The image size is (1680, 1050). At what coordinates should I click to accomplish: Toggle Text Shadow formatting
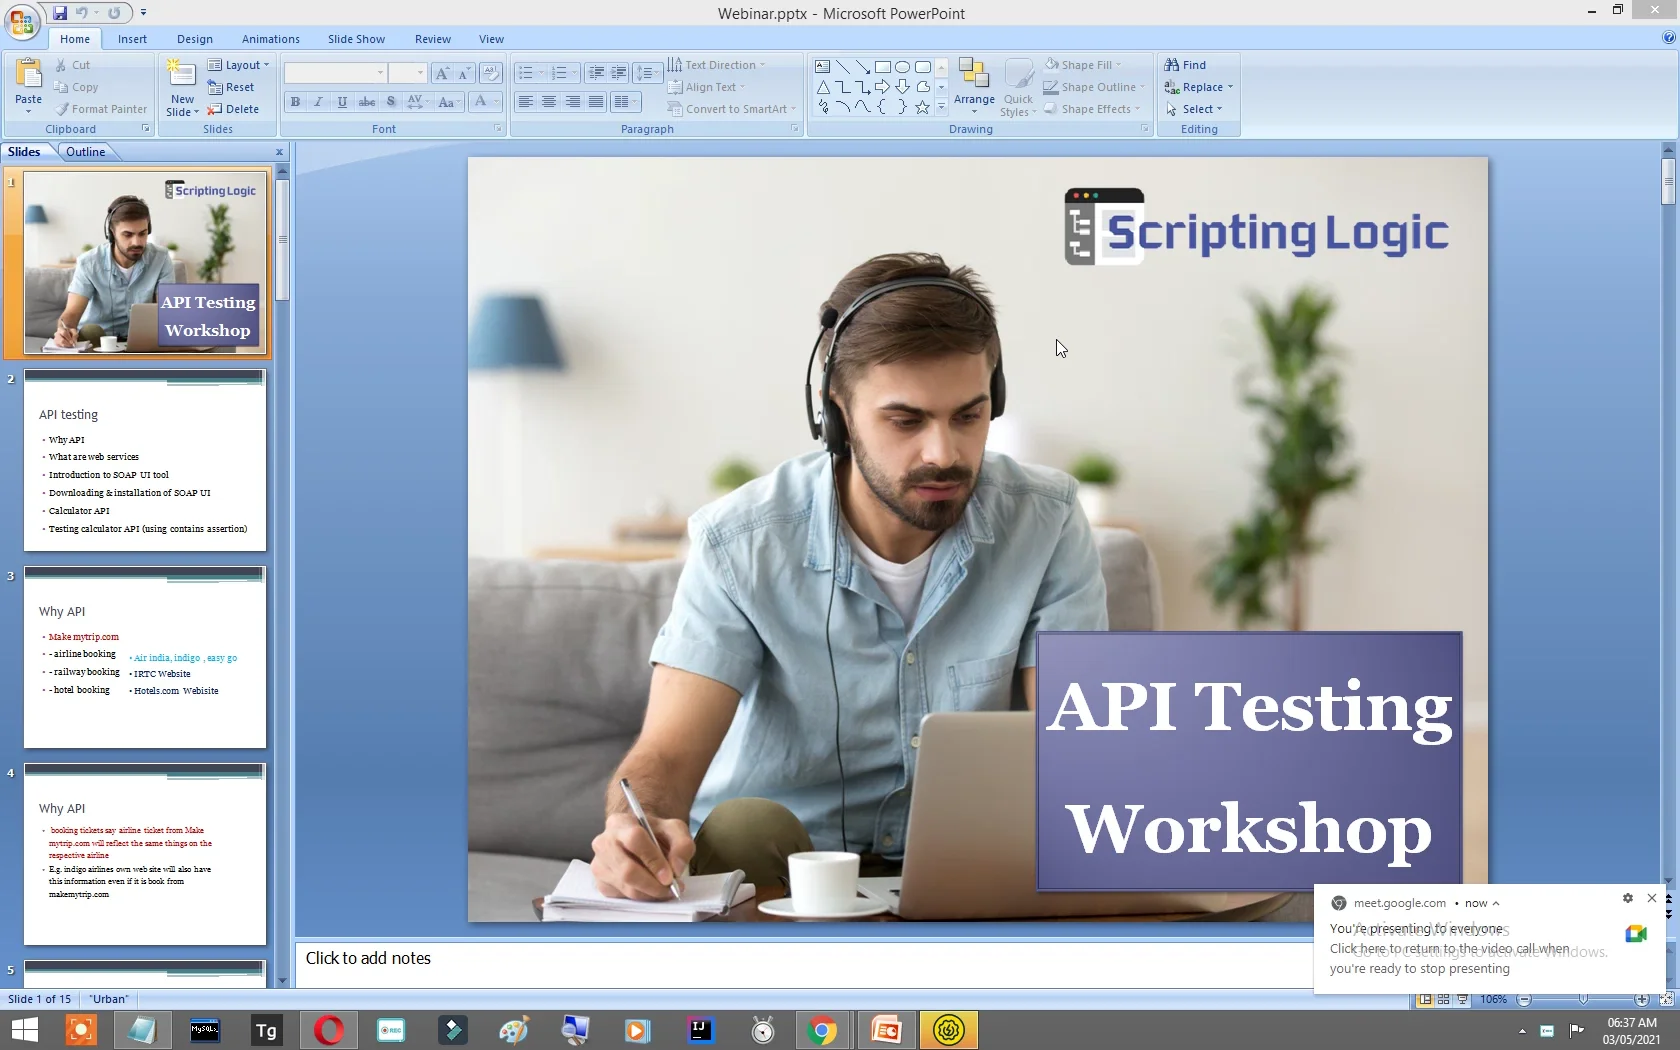tap(391, 102)
